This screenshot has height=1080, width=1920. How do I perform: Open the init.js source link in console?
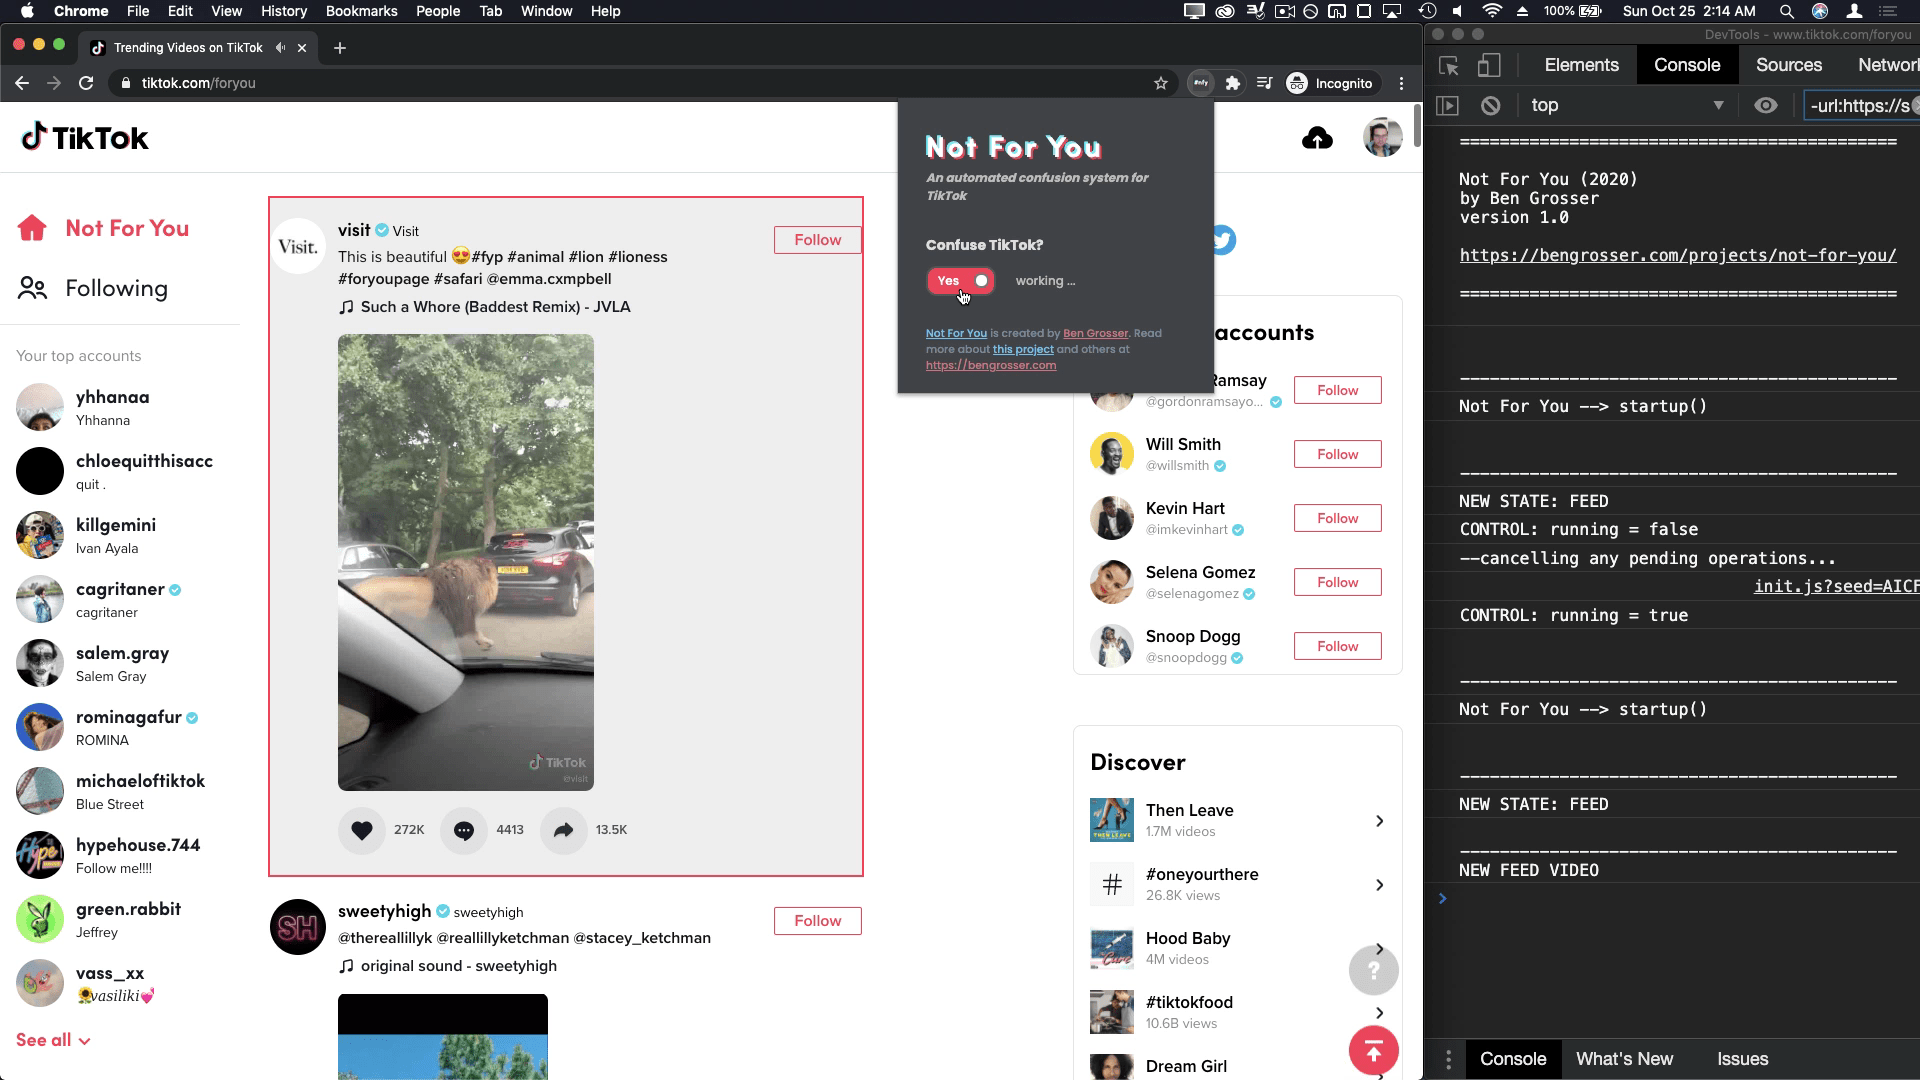[1836, 586]
